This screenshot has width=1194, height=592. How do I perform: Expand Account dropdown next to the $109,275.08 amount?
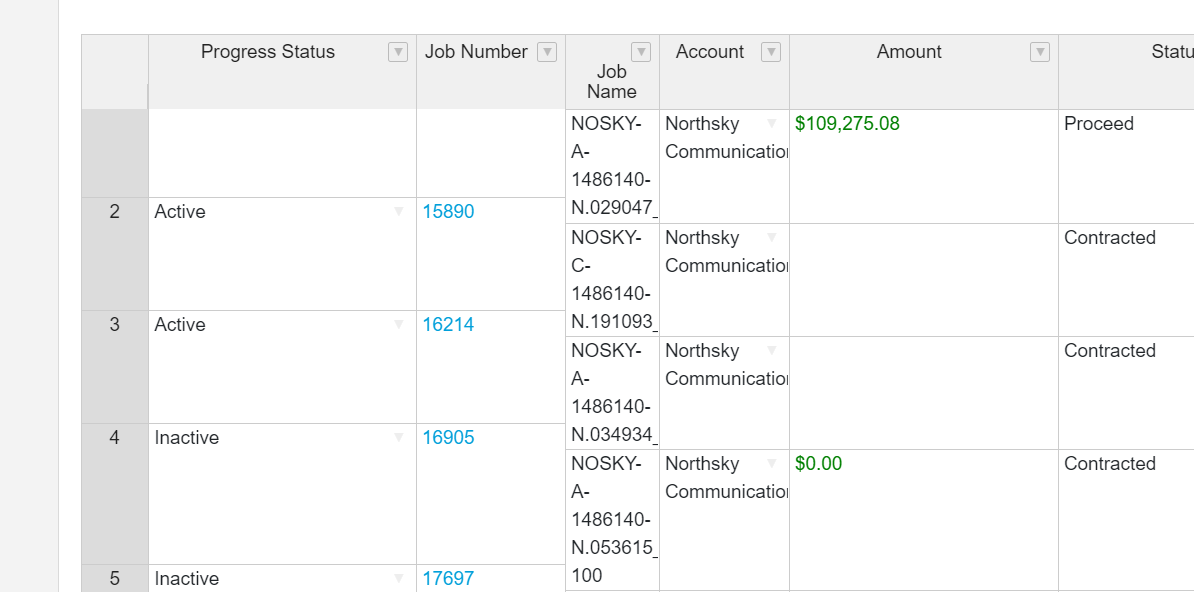pos(772,124)
